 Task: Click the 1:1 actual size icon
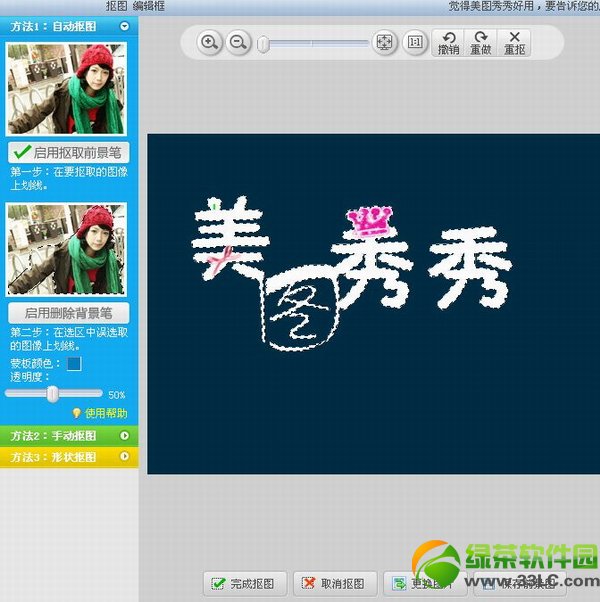tap(415, 42)
